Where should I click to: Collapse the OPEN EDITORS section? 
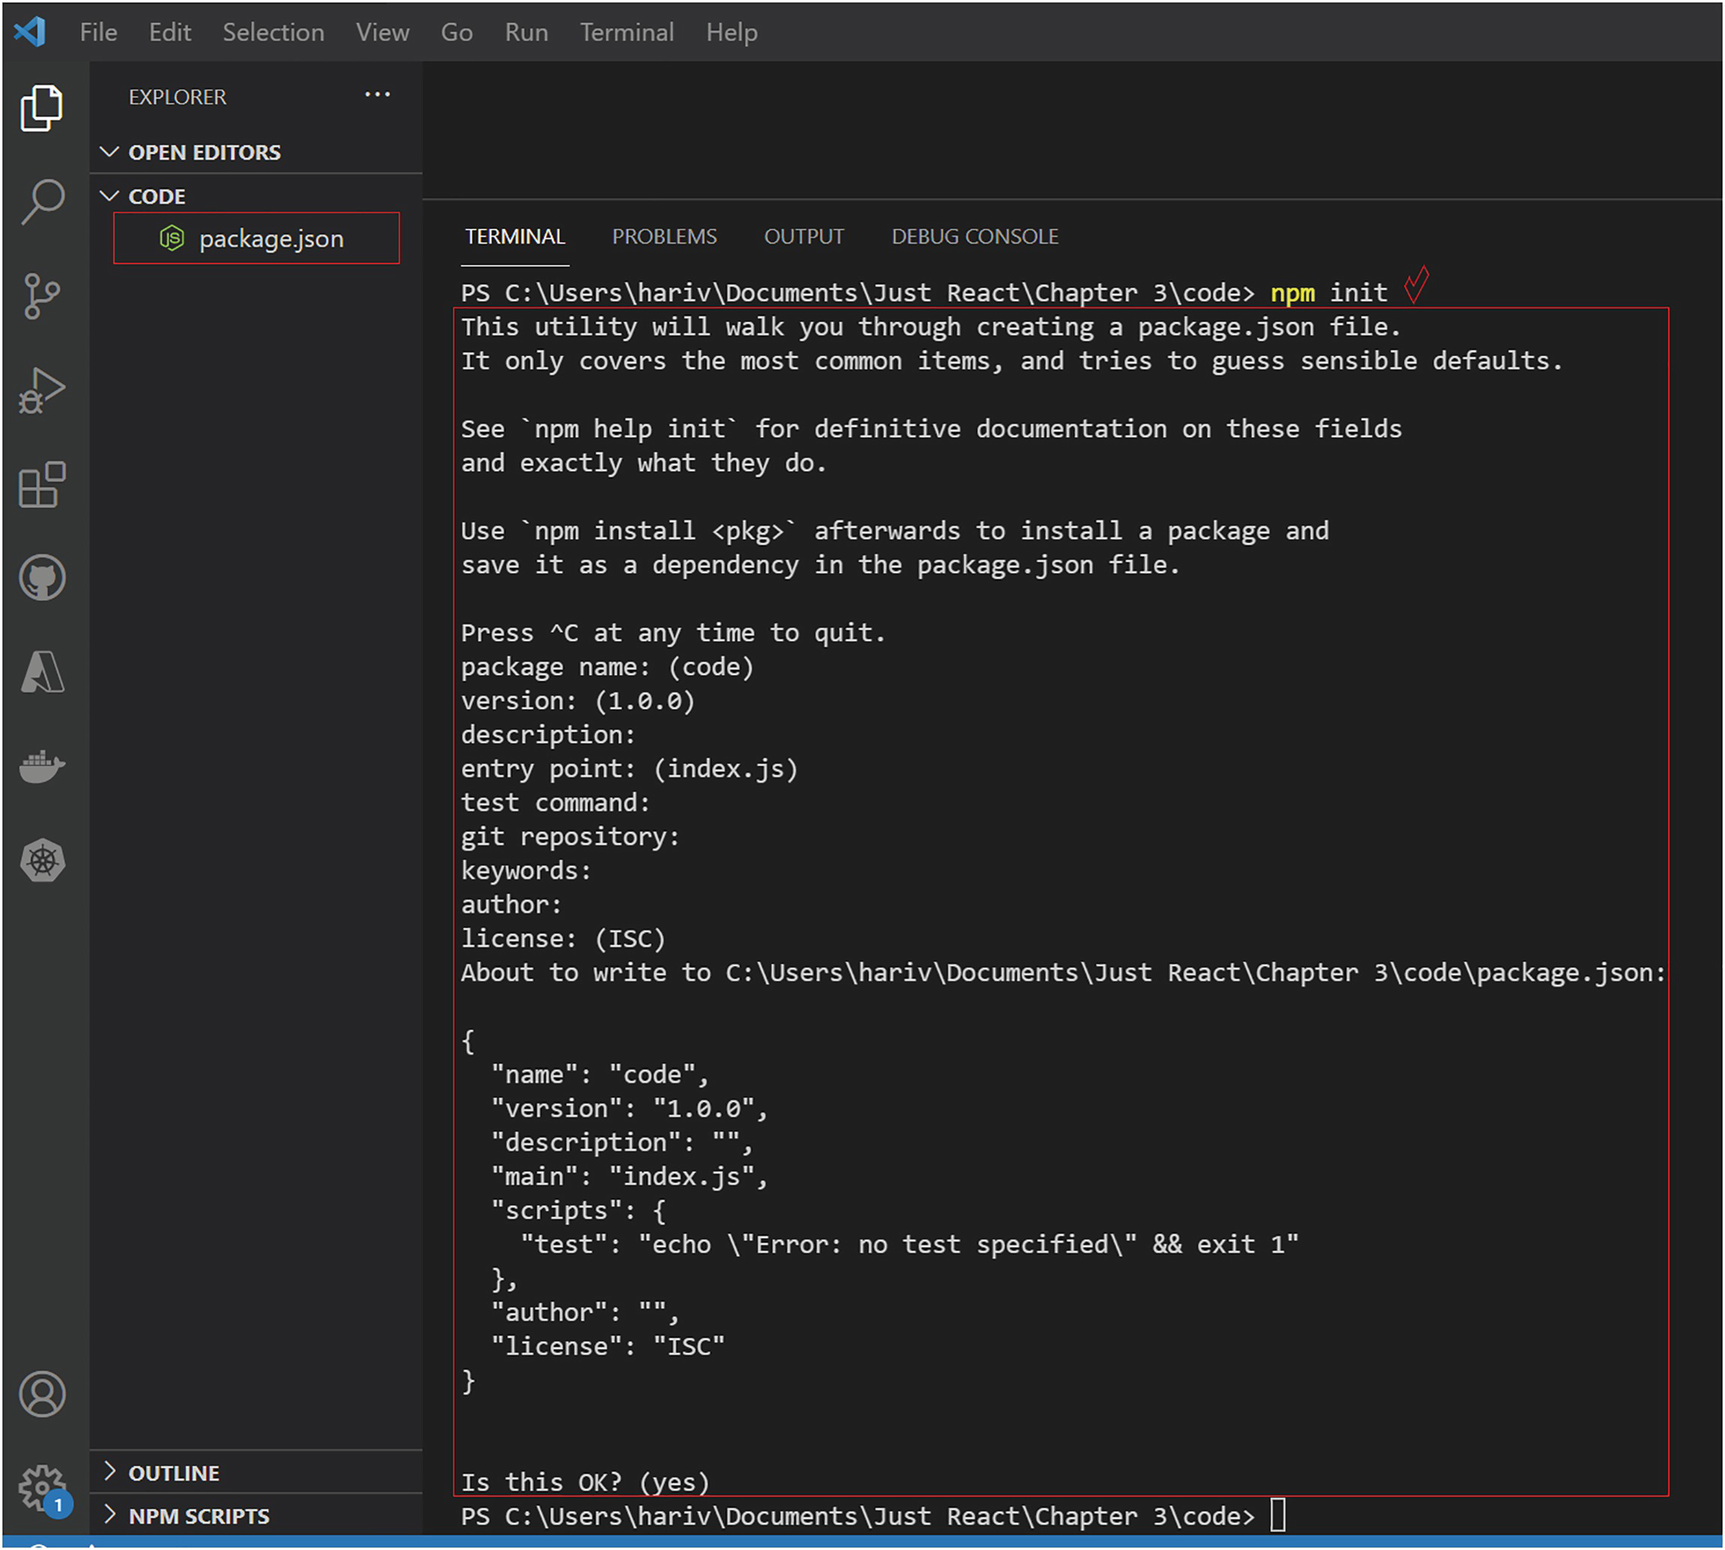(x=204, y=152)
